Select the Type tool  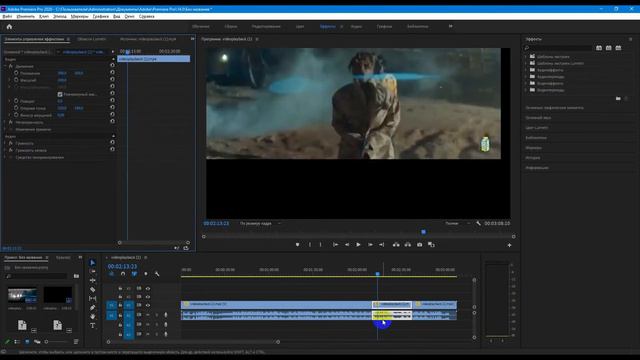coord(93,325)
